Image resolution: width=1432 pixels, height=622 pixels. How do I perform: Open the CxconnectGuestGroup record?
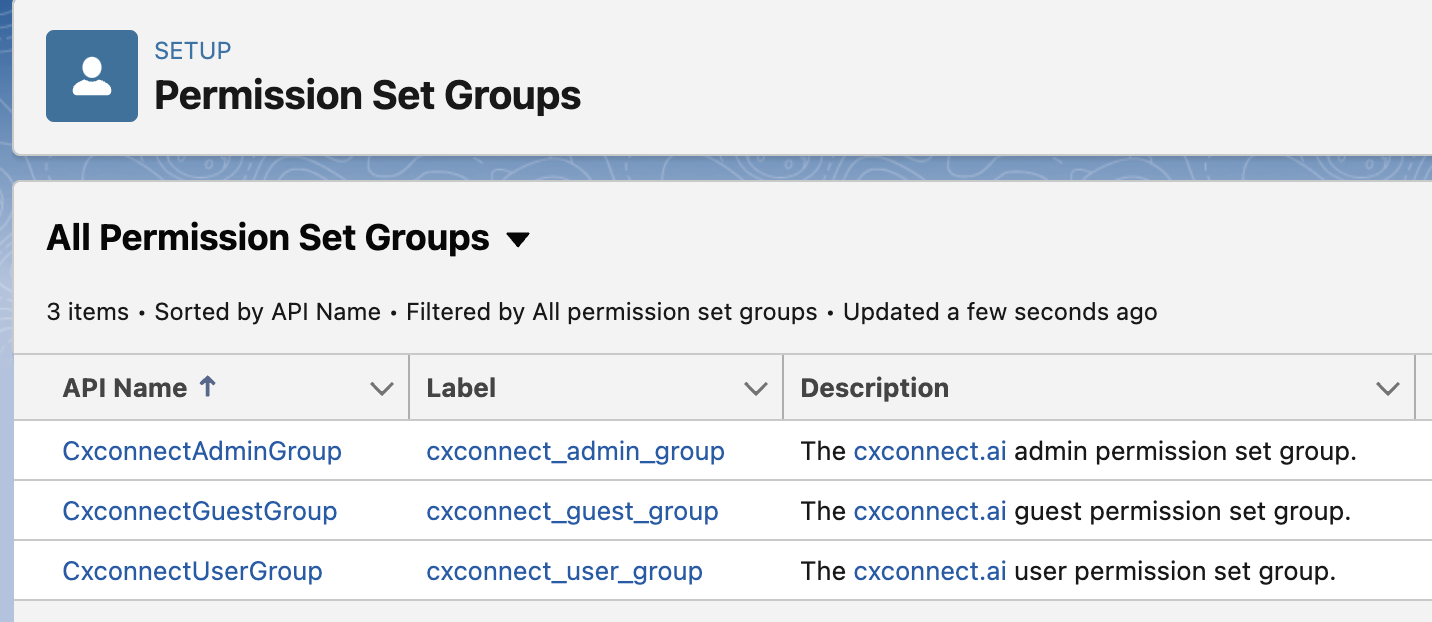[200, 511]
